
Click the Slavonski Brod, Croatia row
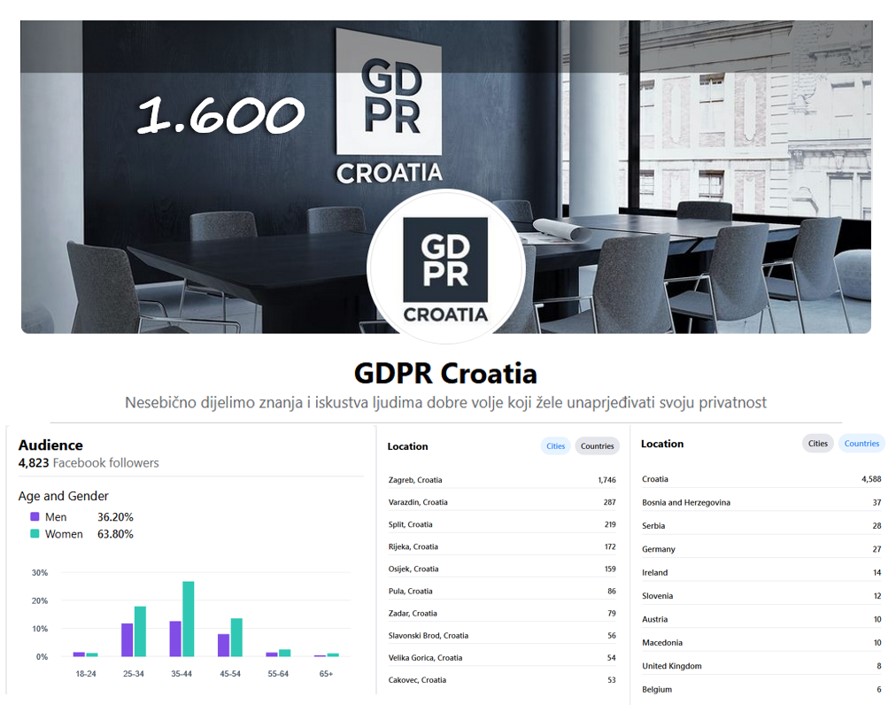point(502,635)
